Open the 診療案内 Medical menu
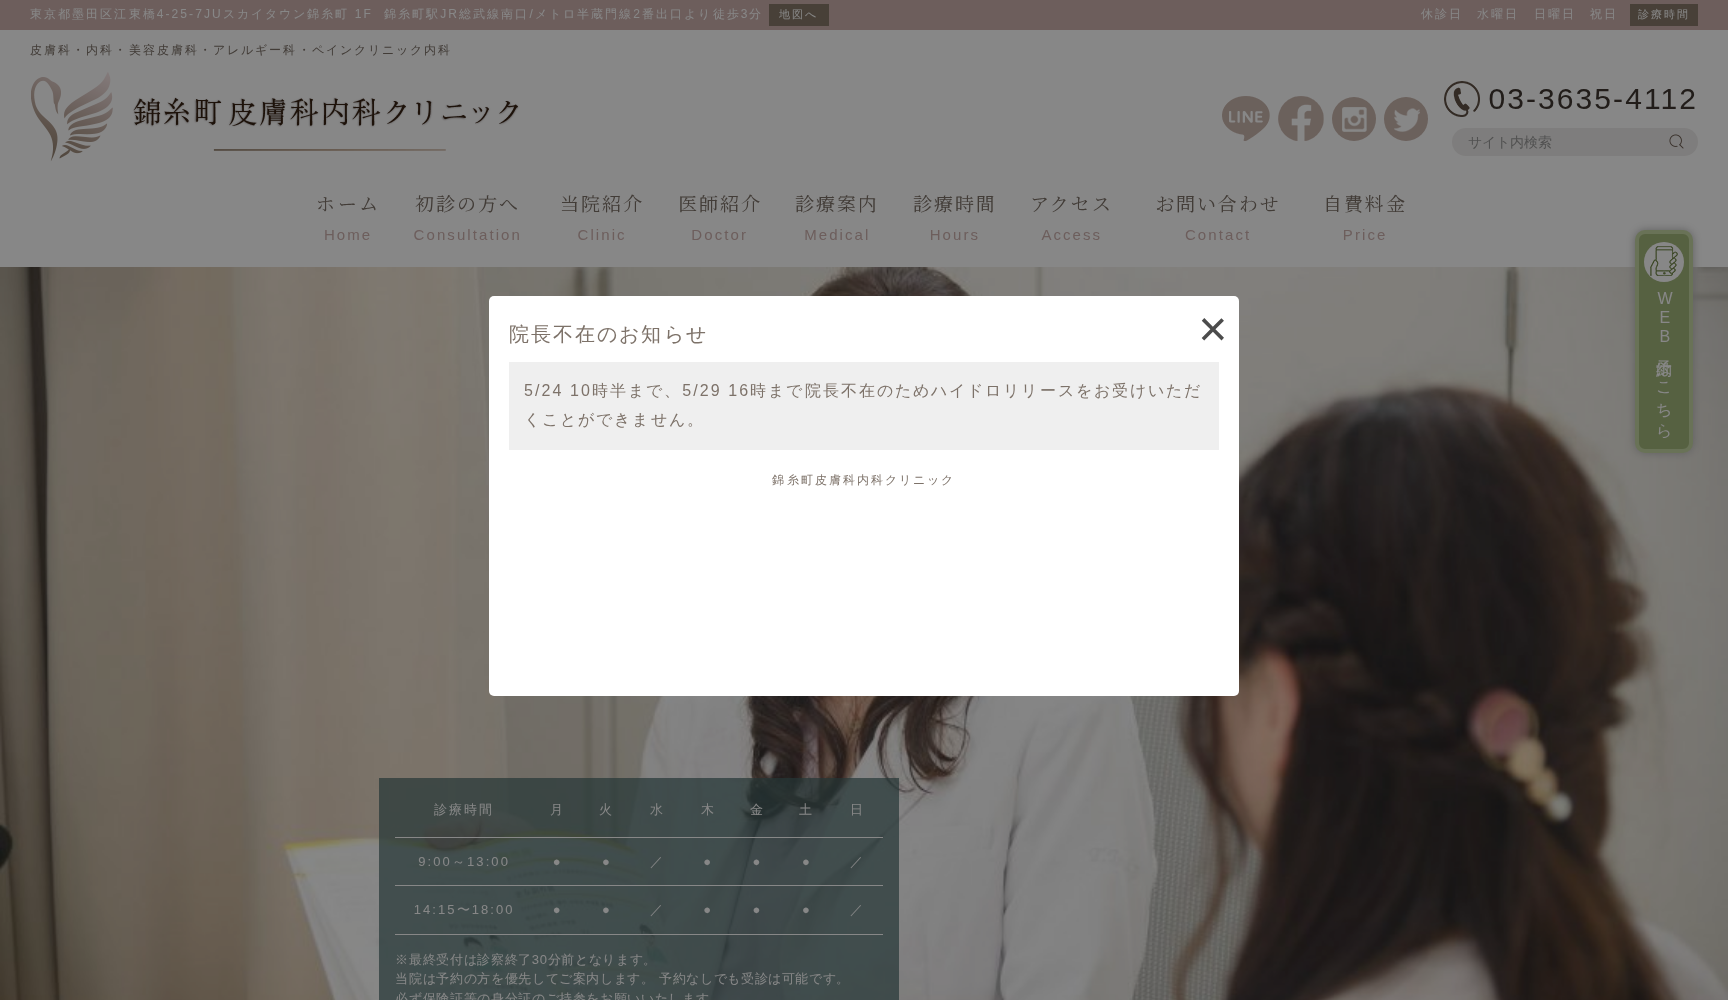Image resolution: width=1728 pixels, height=1000 pixels. click(836, 217)
